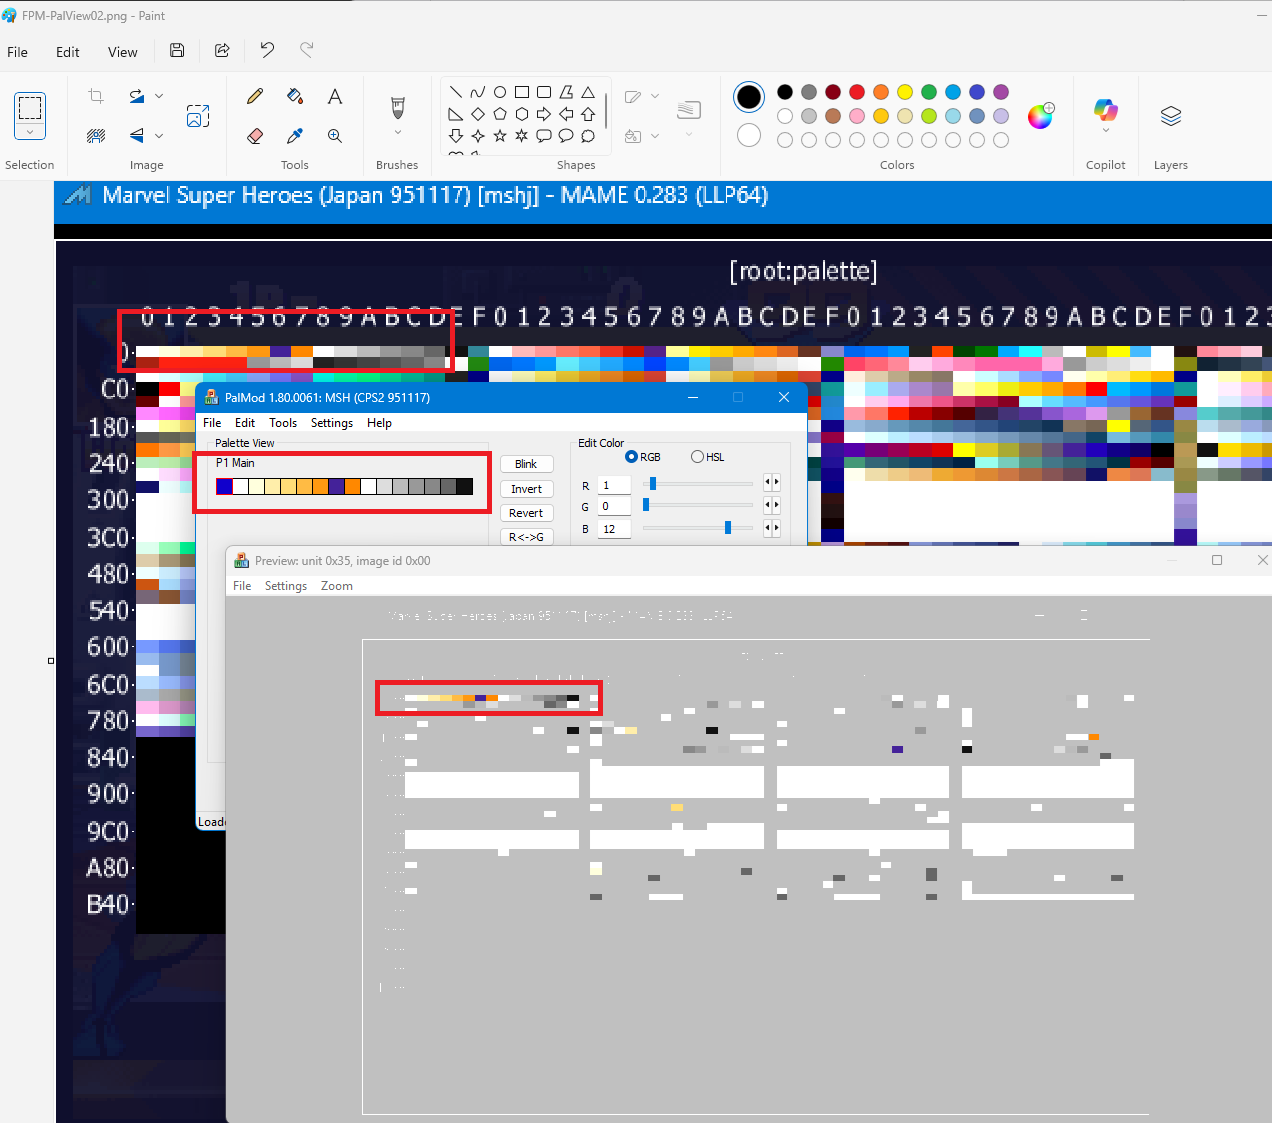Expand the Brushes dropdown chevron
This screenshot has width=1272, height=1123.
(x=398, y=132)
